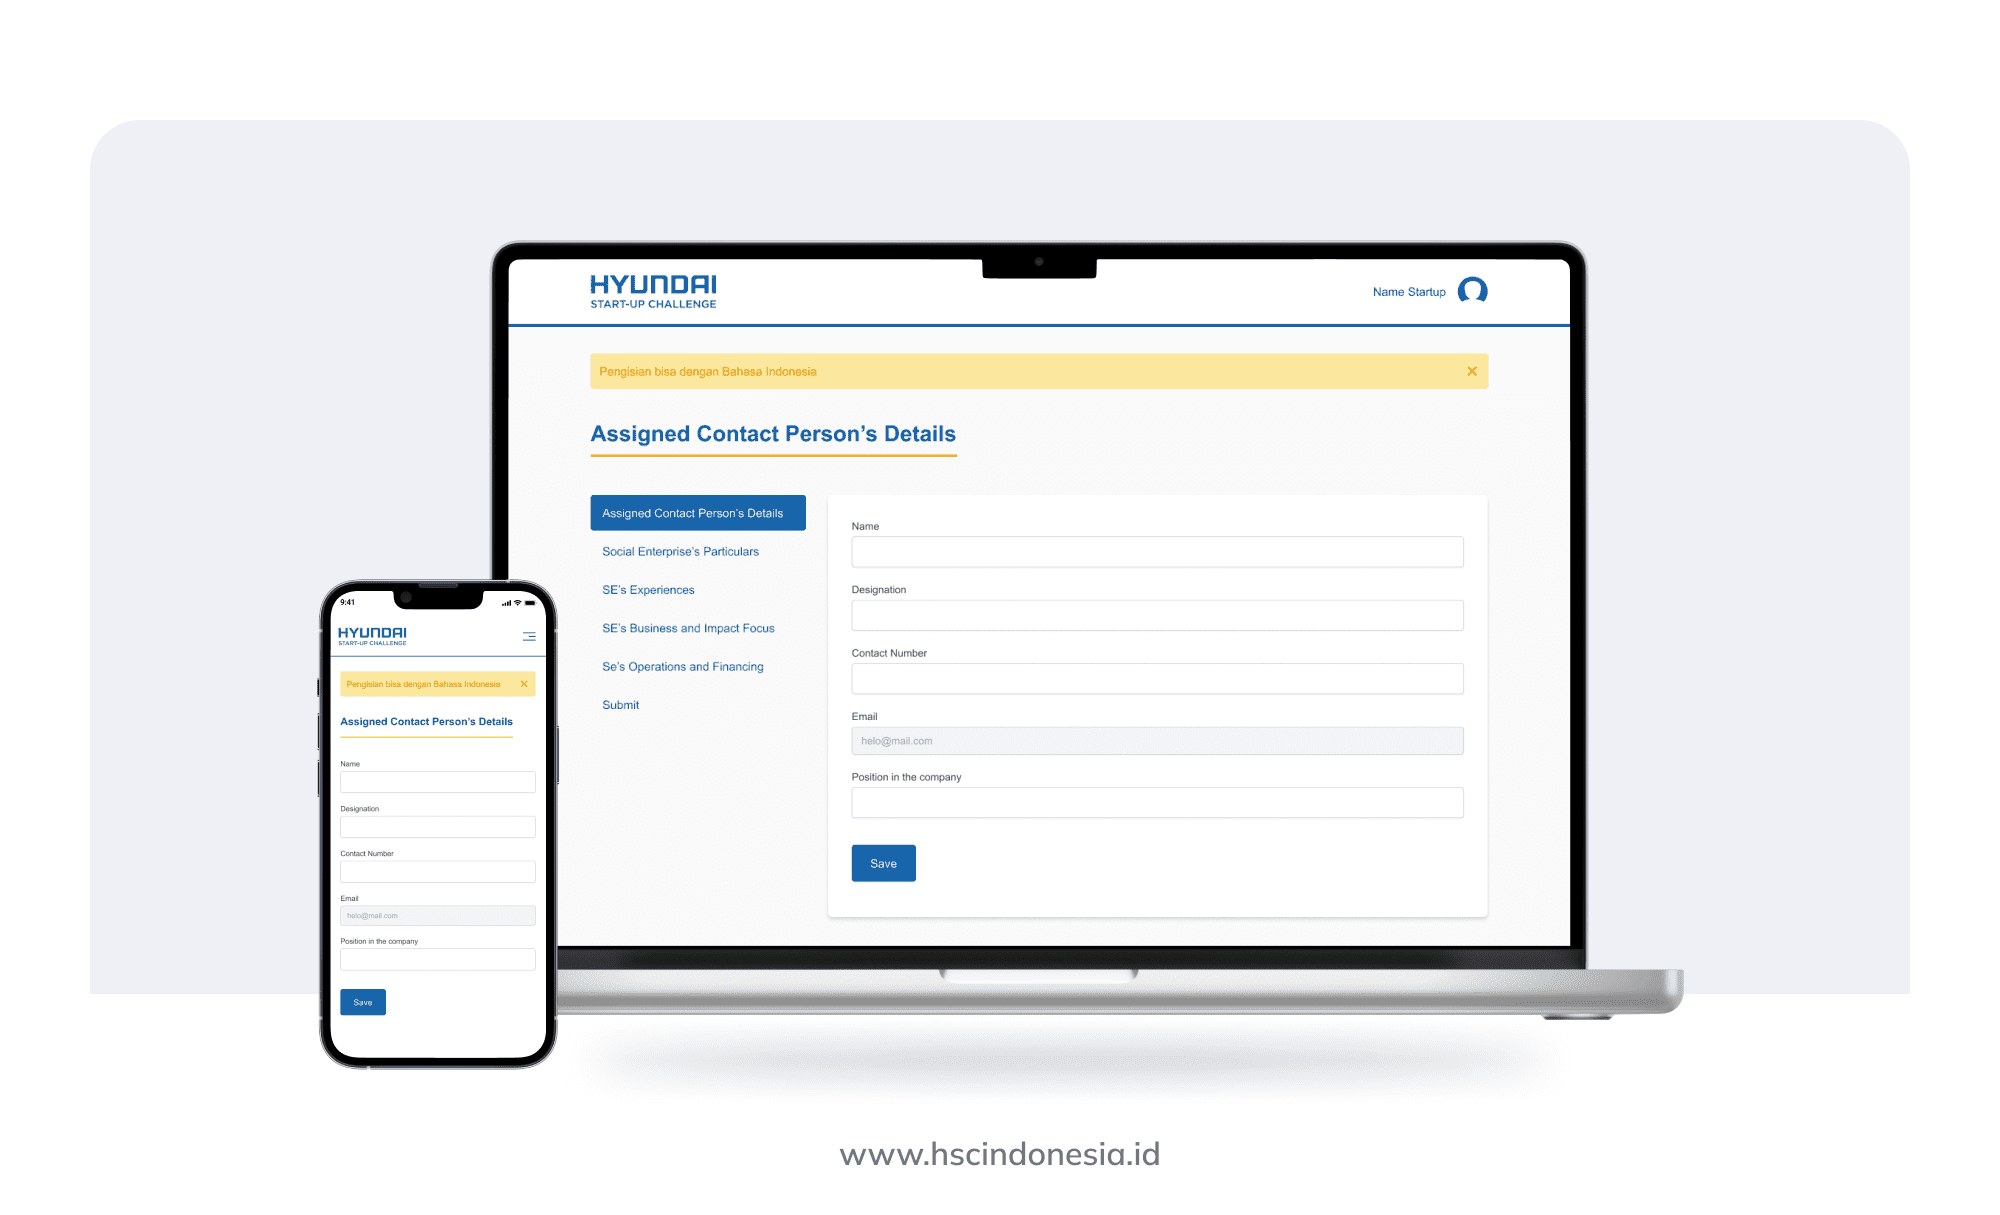Click the Email input field helo@mail.com
This screenshot has width=2000, height=1215.
1157,740
